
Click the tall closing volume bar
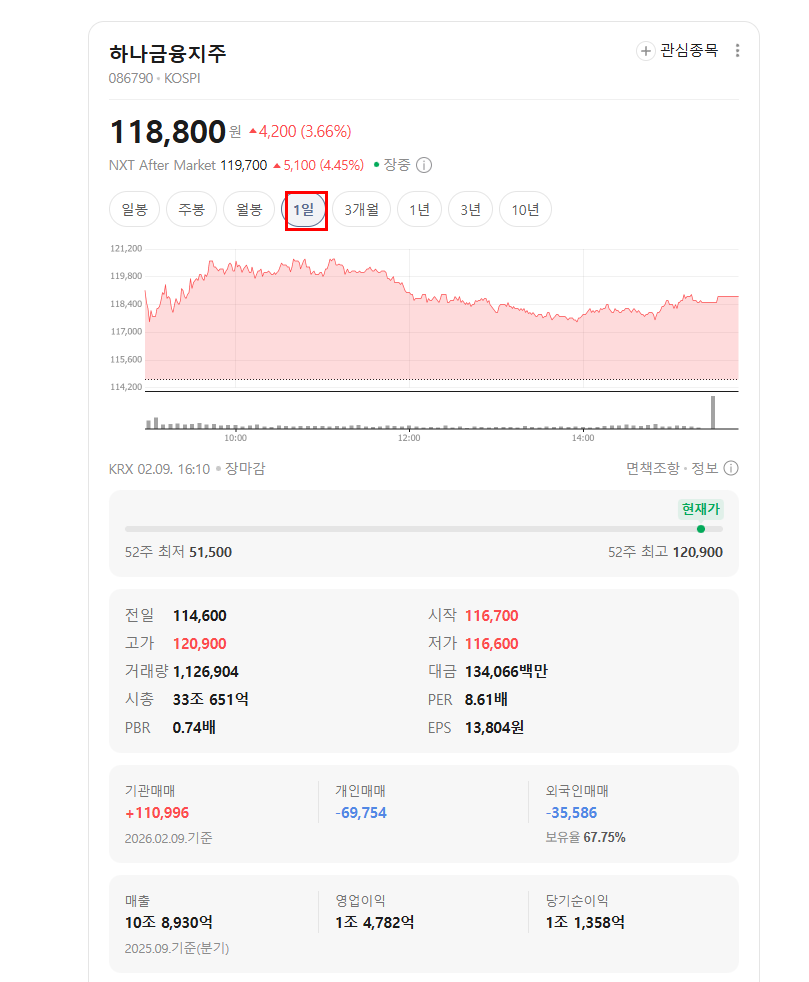pyautogui.click(x=713, y=412)
